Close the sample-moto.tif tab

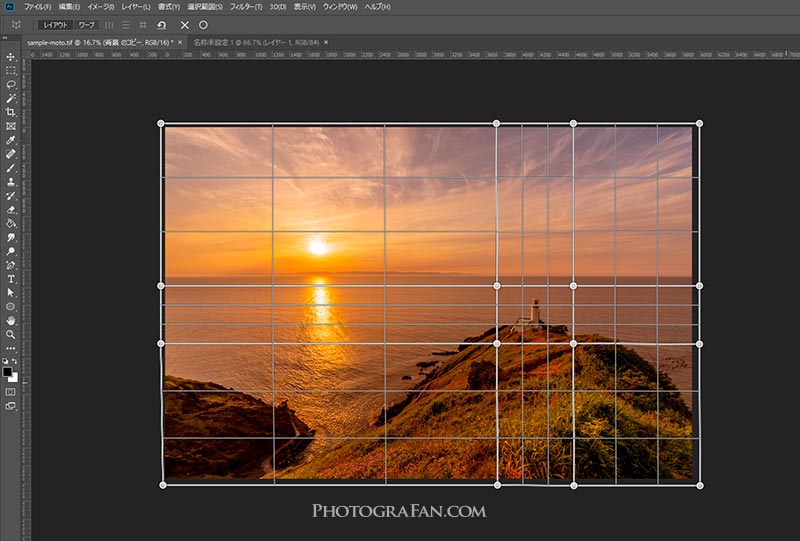pyautogui.click(x=180, y=42)
